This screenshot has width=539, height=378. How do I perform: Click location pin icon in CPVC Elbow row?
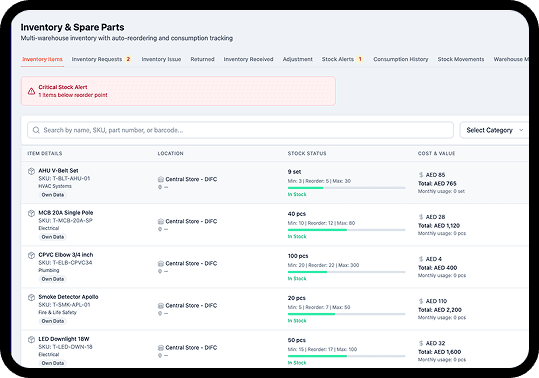pos(160,271)
